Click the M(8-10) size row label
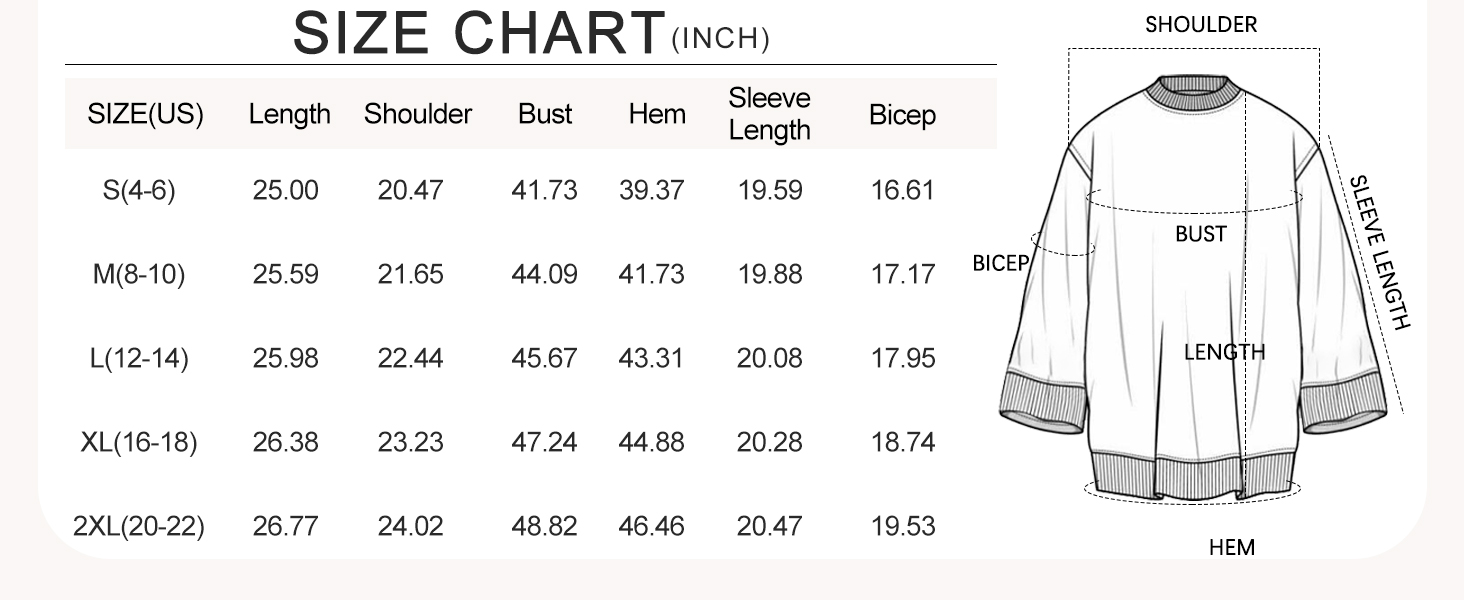 (x=139, y=274)
